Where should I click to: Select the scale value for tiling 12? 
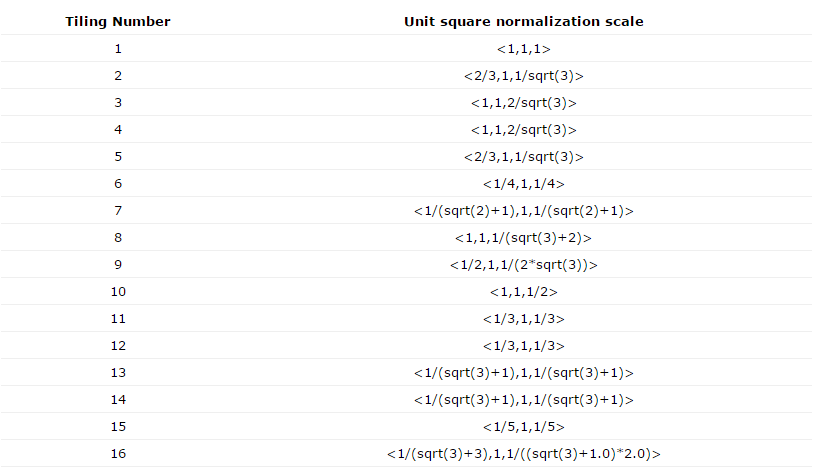pyautogui.click(x=523, y=345)
